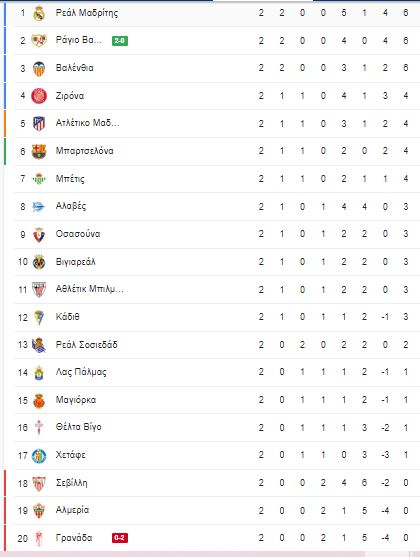Click the Getafe blue crest icon
420x557 pixels.
click(x=39, y=456)
